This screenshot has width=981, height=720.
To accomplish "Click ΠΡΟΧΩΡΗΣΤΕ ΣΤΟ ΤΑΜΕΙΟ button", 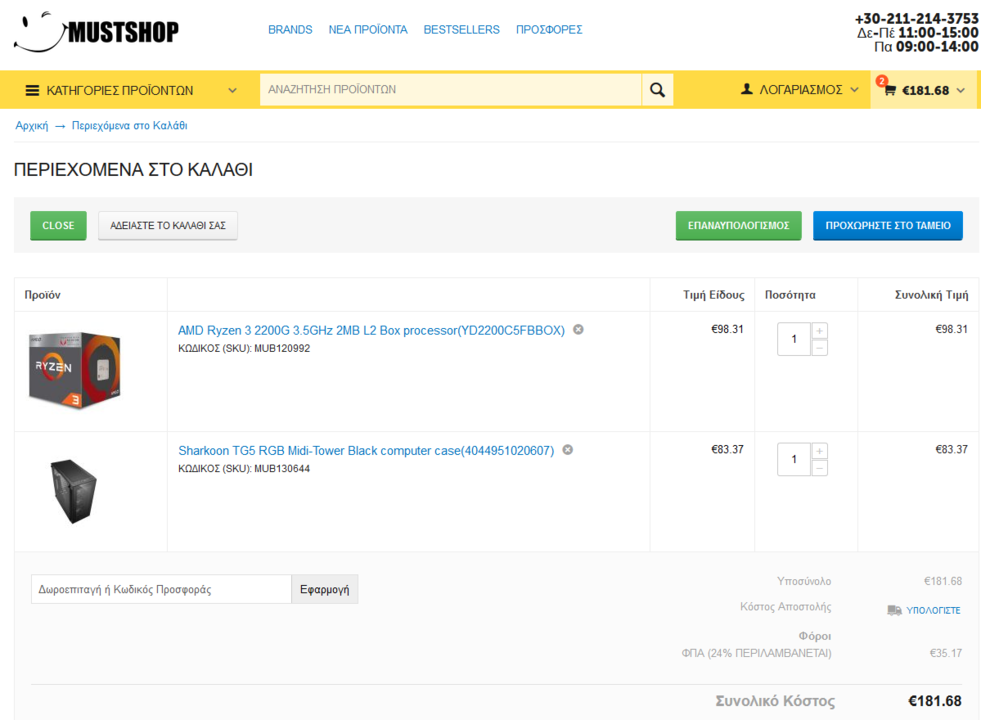I will coord(888,225).
